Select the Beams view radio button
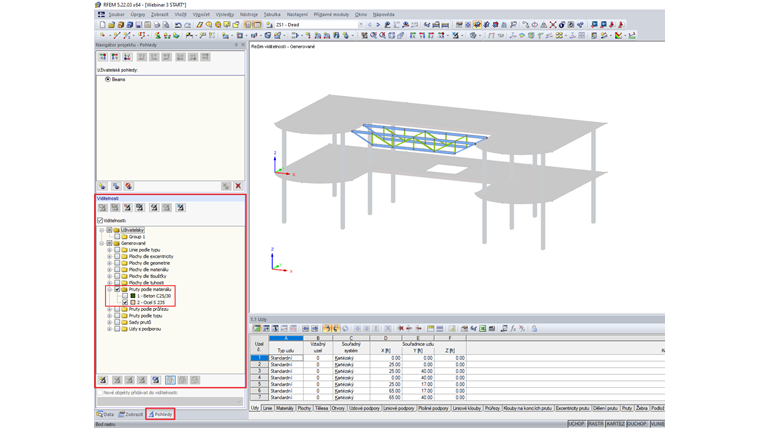The width and height of the screenshot is (760, 428). [108, 79]
